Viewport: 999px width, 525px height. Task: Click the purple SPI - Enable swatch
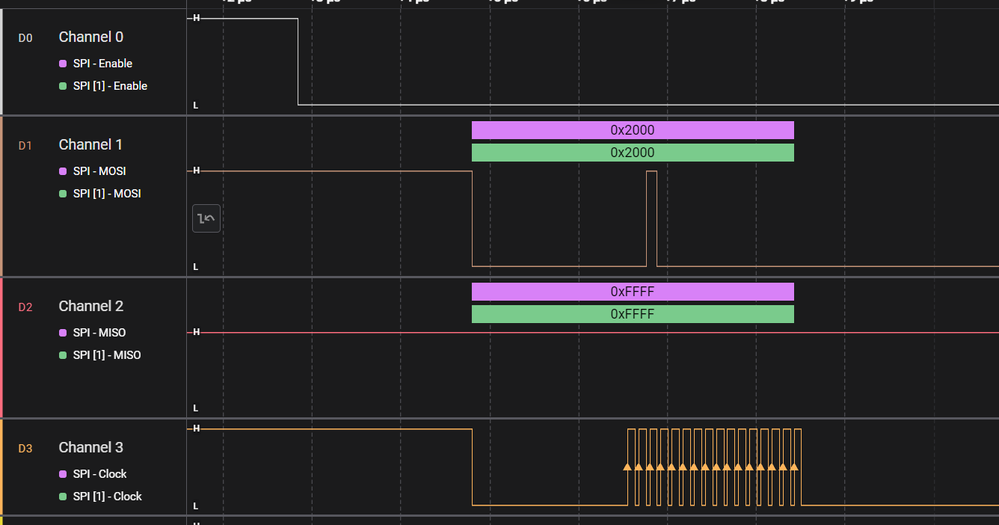(62, 64)
